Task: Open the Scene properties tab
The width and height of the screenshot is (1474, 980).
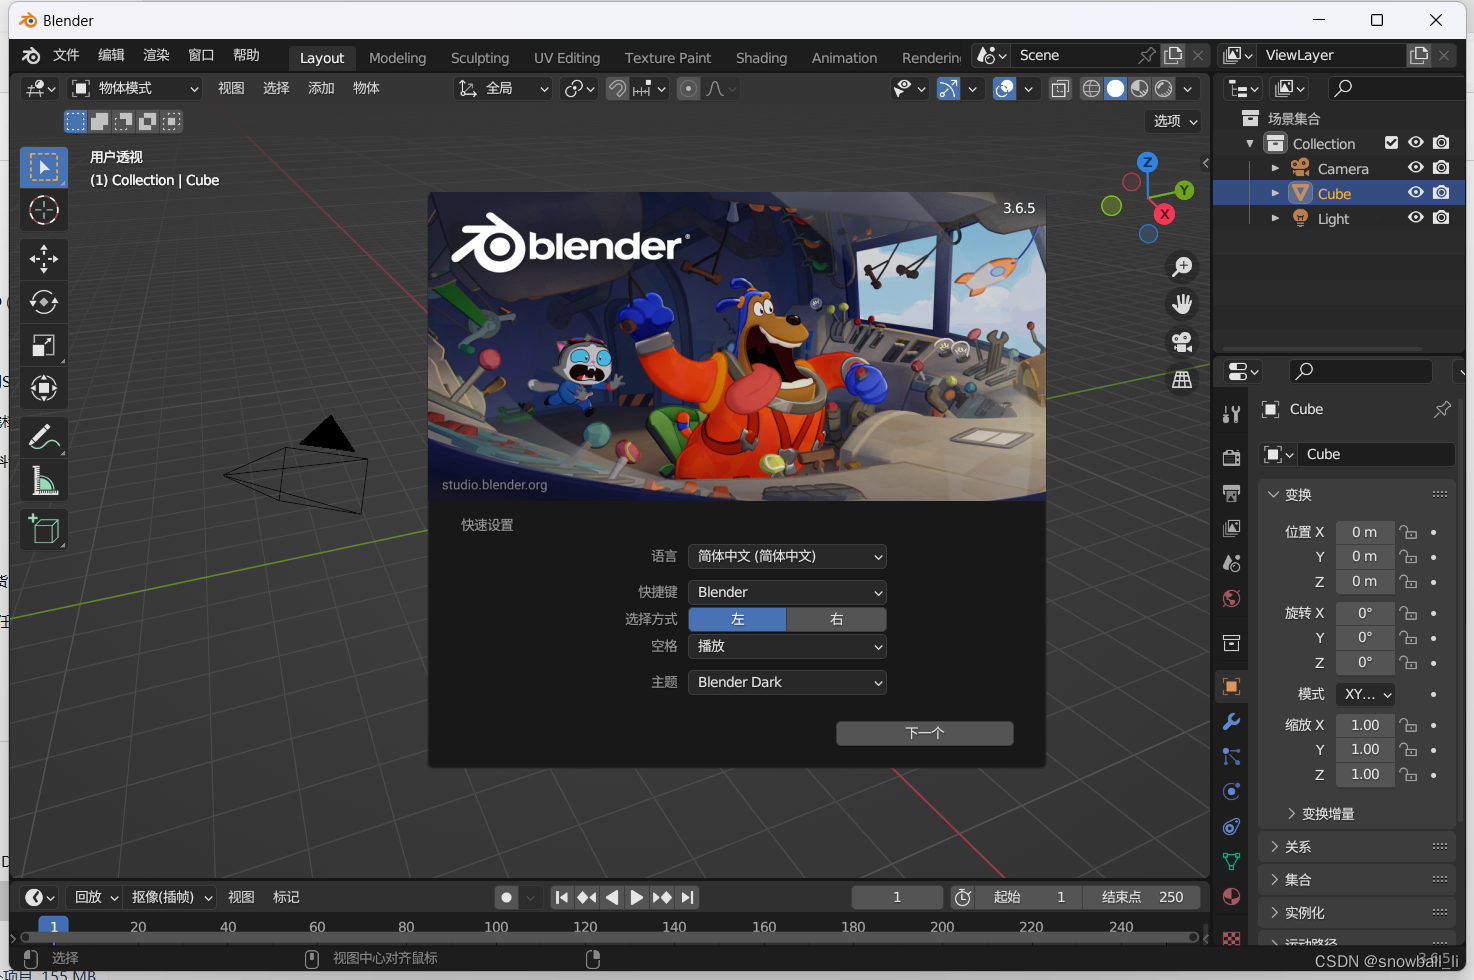Action: click(x=1232, y=563)
